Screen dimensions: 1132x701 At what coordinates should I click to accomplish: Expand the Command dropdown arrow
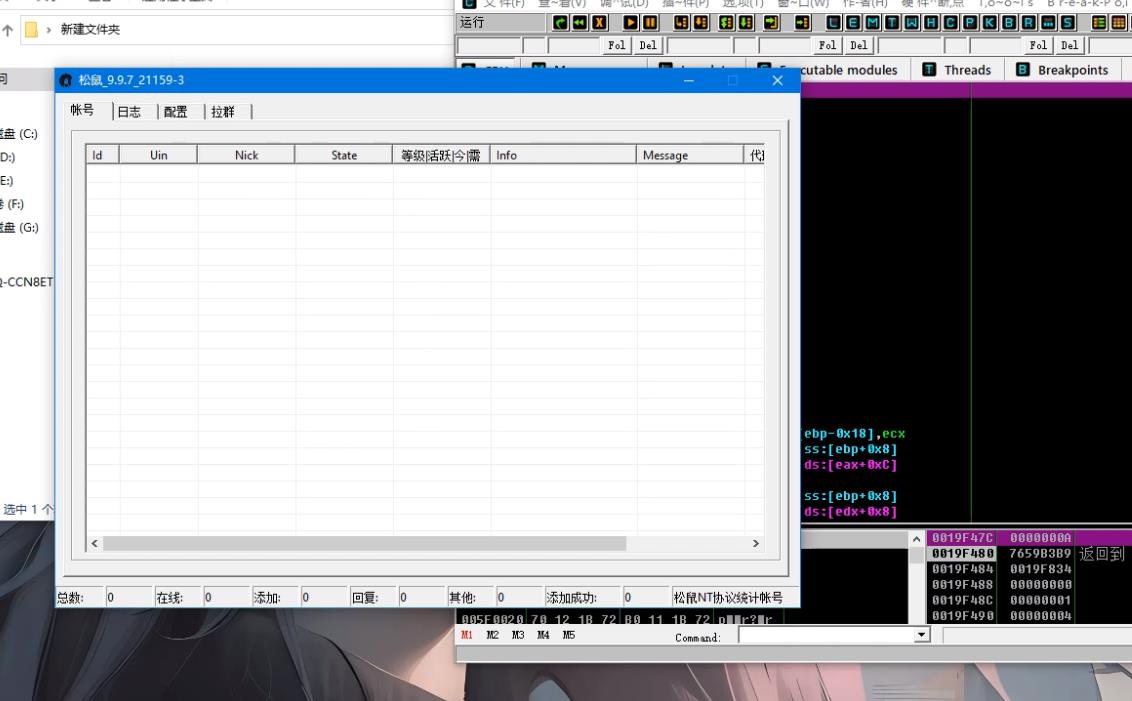[922, 636]
